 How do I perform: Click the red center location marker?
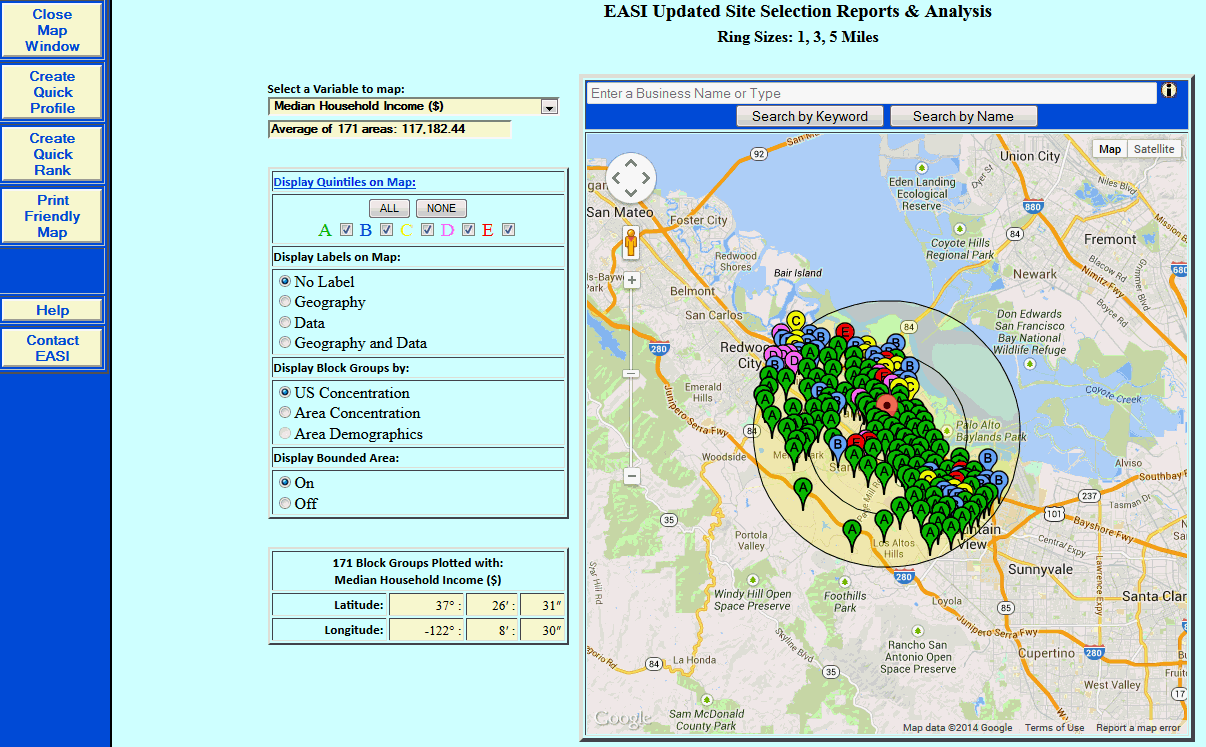pyautogui.click(x=886, y=404)
